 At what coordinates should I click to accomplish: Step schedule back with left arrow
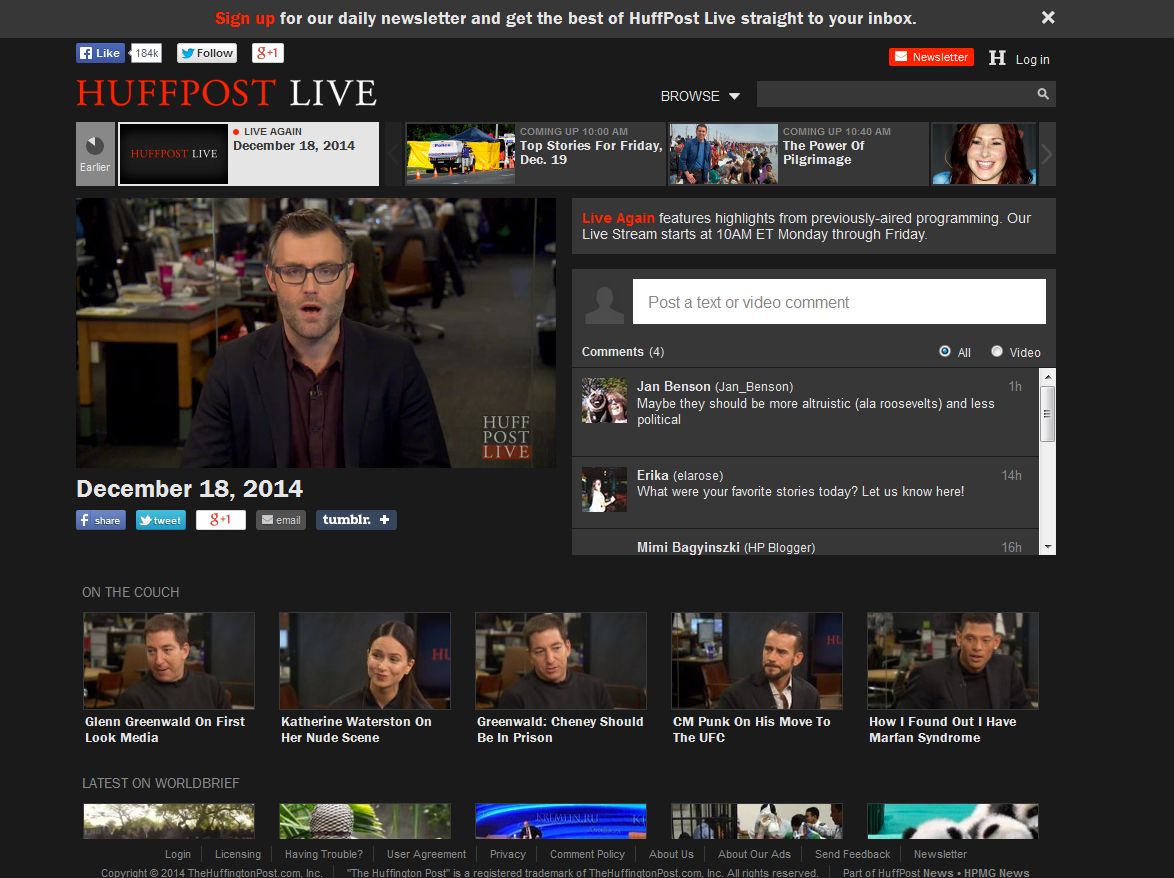393,153
